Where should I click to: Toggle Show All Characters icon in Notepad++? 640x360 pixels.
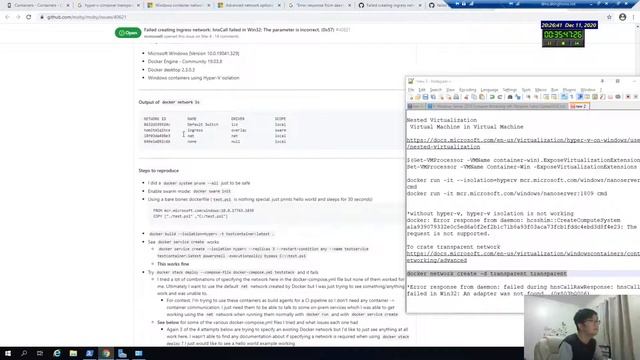572,97
